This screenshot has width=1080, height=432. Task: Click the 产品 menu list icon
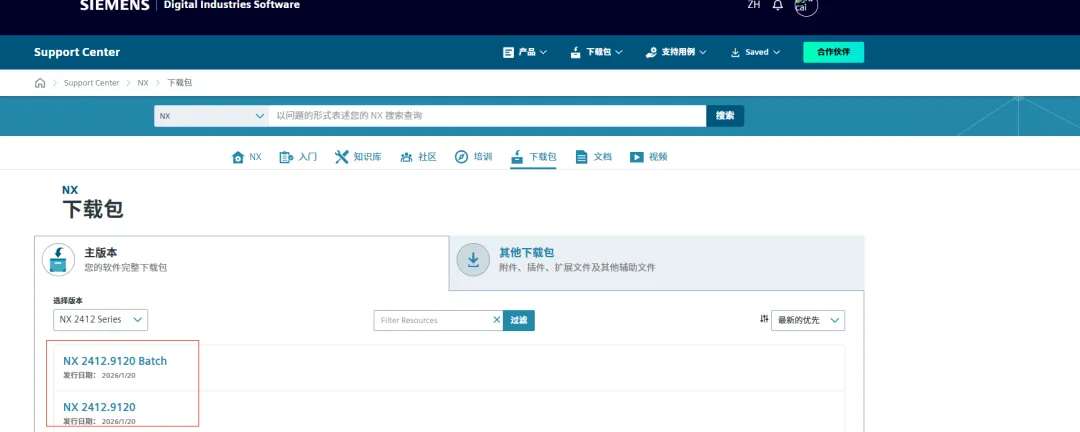pyautogui.click(x=508, y=52)
